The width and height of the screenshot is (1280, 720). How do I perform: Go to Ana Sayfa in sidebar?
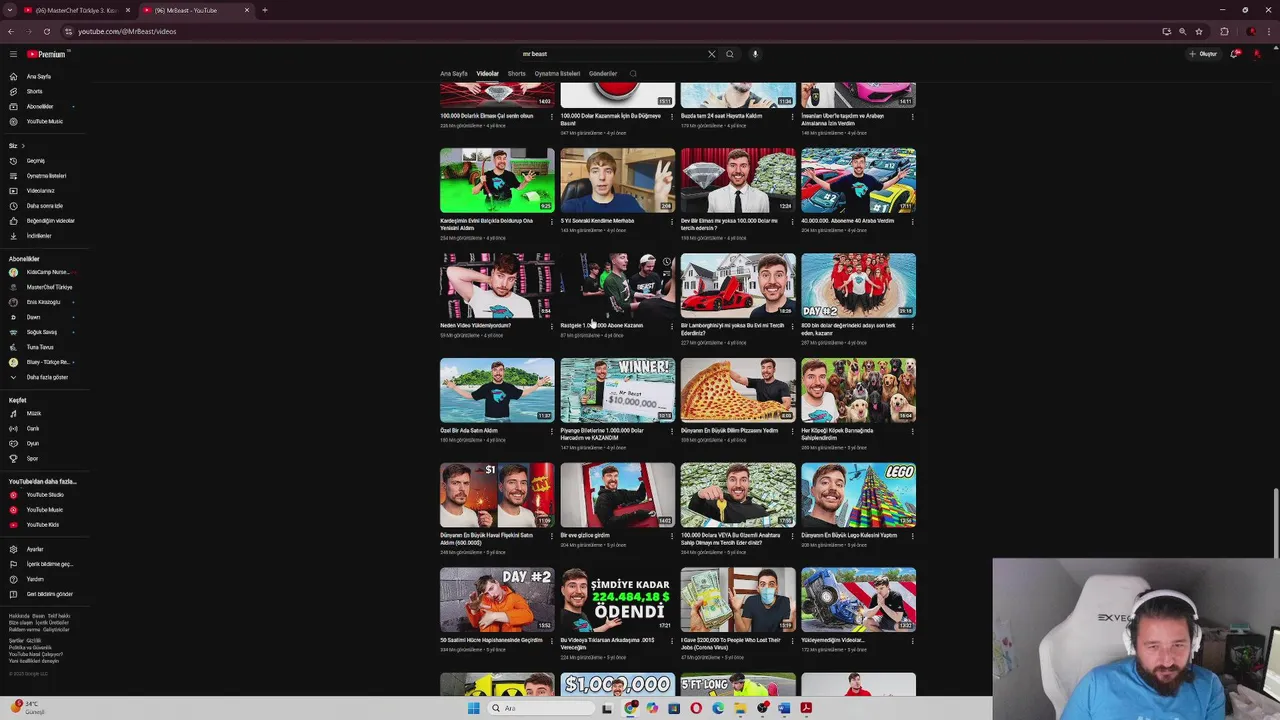[40, 76]
